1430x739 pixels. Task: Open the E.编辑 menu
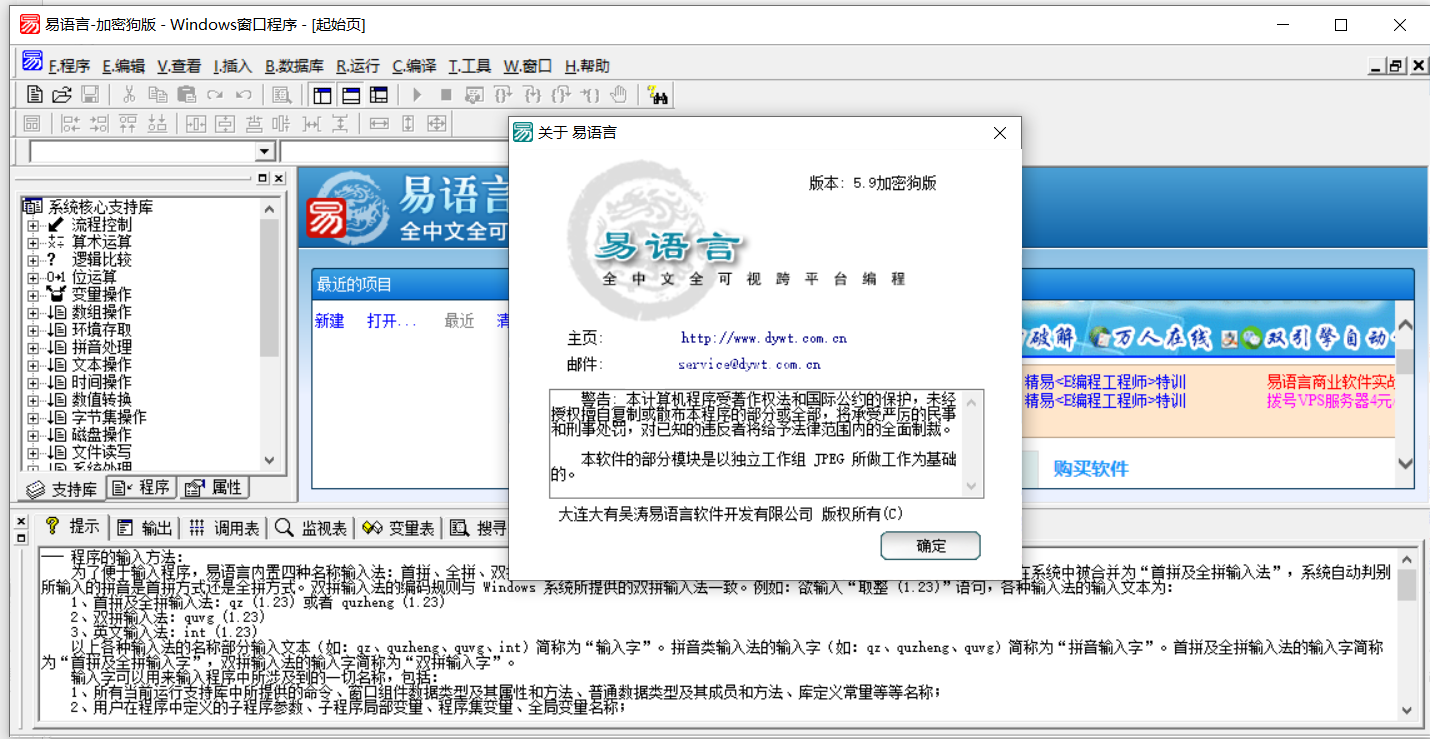coord(123,66)
